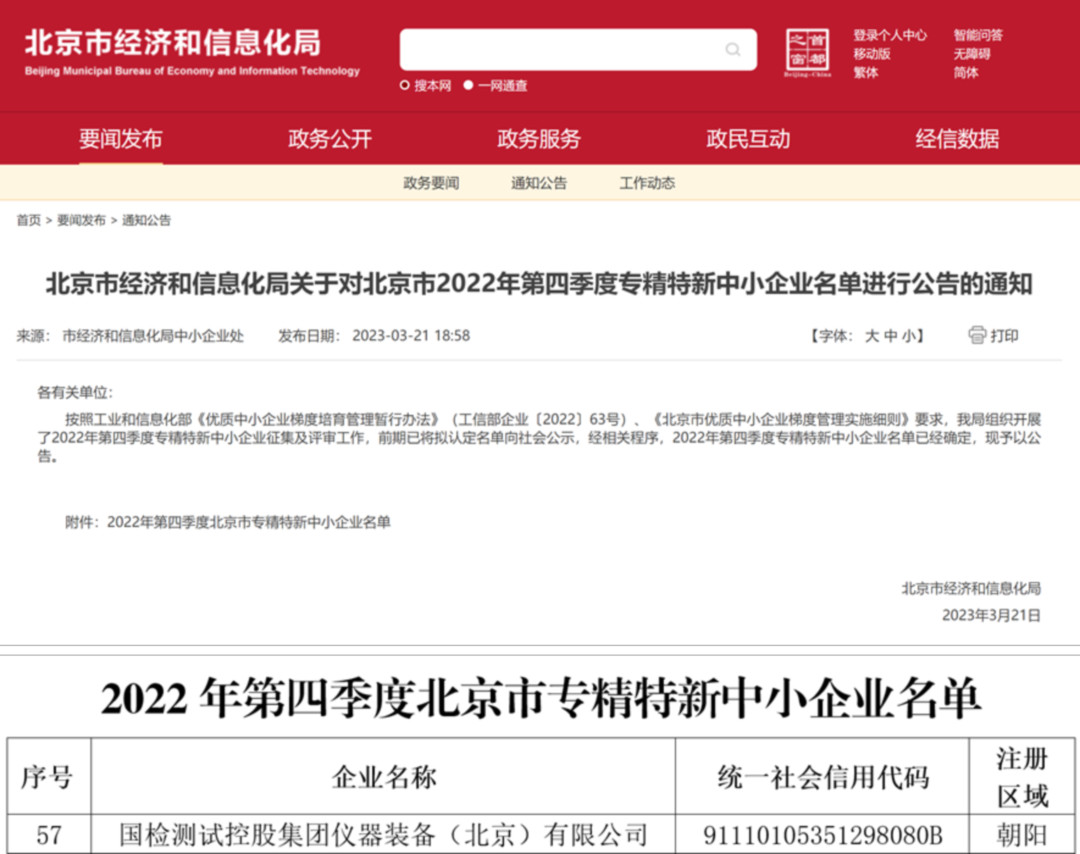Click the 朝阳 region cell
1080x854 pixels.
(x=1022, y=835)
